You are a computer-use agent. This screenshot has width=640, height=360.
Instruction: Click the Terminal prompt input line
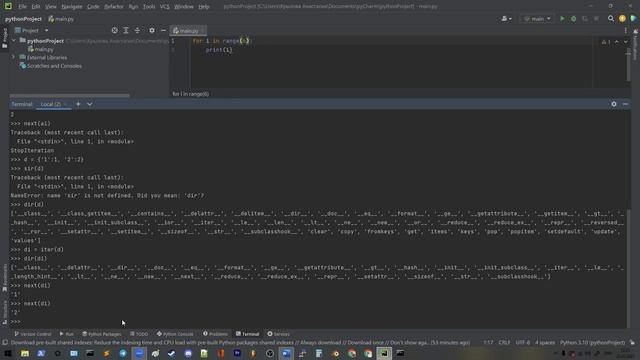coord(318,322)
